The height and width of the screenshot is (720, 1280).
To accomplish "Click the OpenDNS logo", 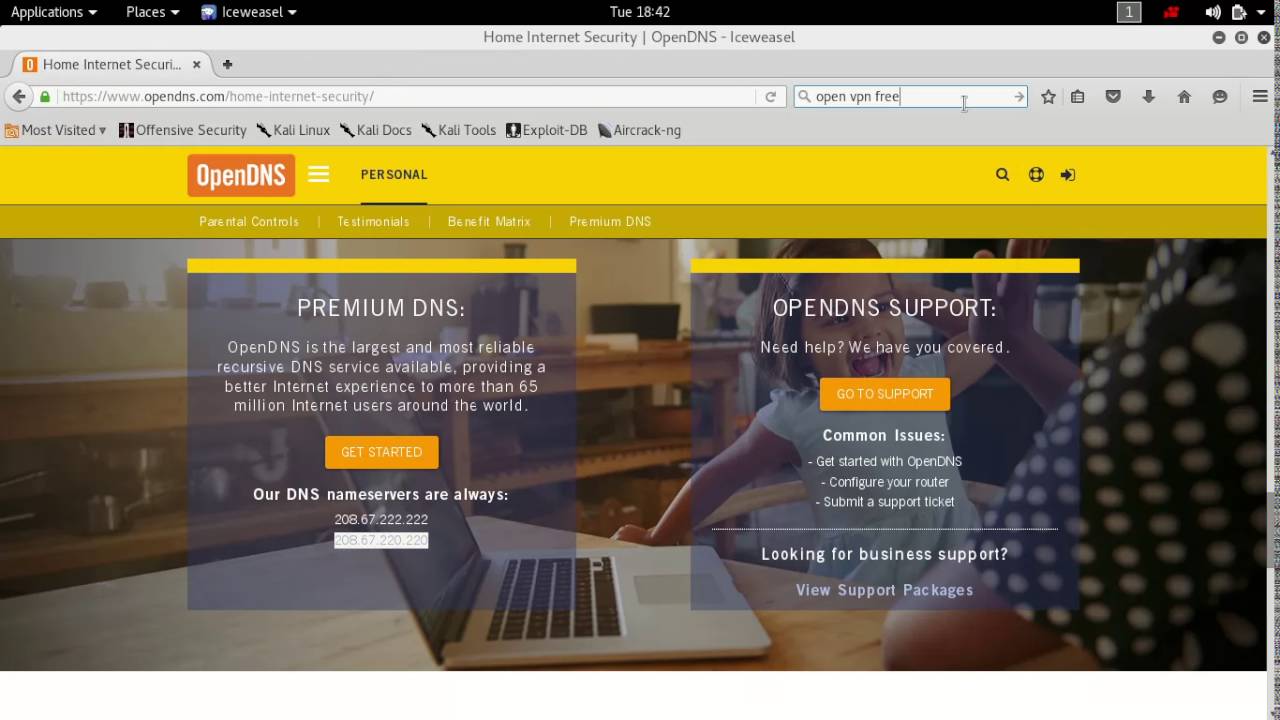I will pyautogui.click(x=241, y=175).
